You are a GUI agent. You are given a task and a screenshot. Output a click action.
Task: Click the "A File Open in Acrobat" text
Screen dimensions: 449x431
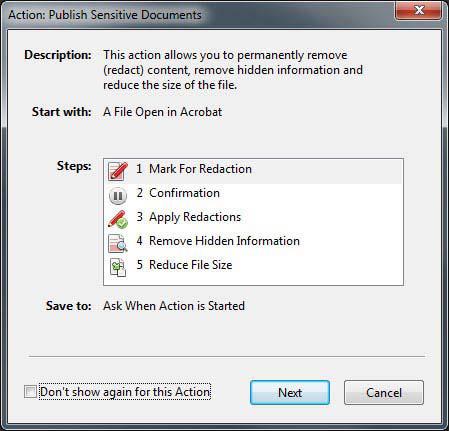click(163, 112)
